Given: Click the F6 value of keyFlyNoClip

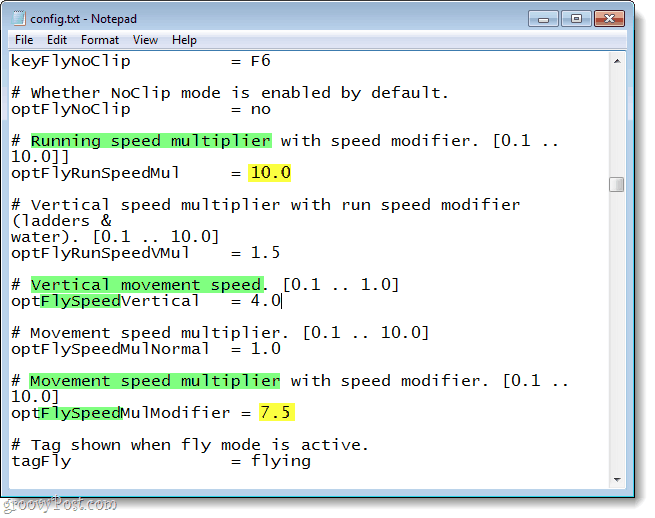Looking at the screenshot, I should [x=260, y=61].
